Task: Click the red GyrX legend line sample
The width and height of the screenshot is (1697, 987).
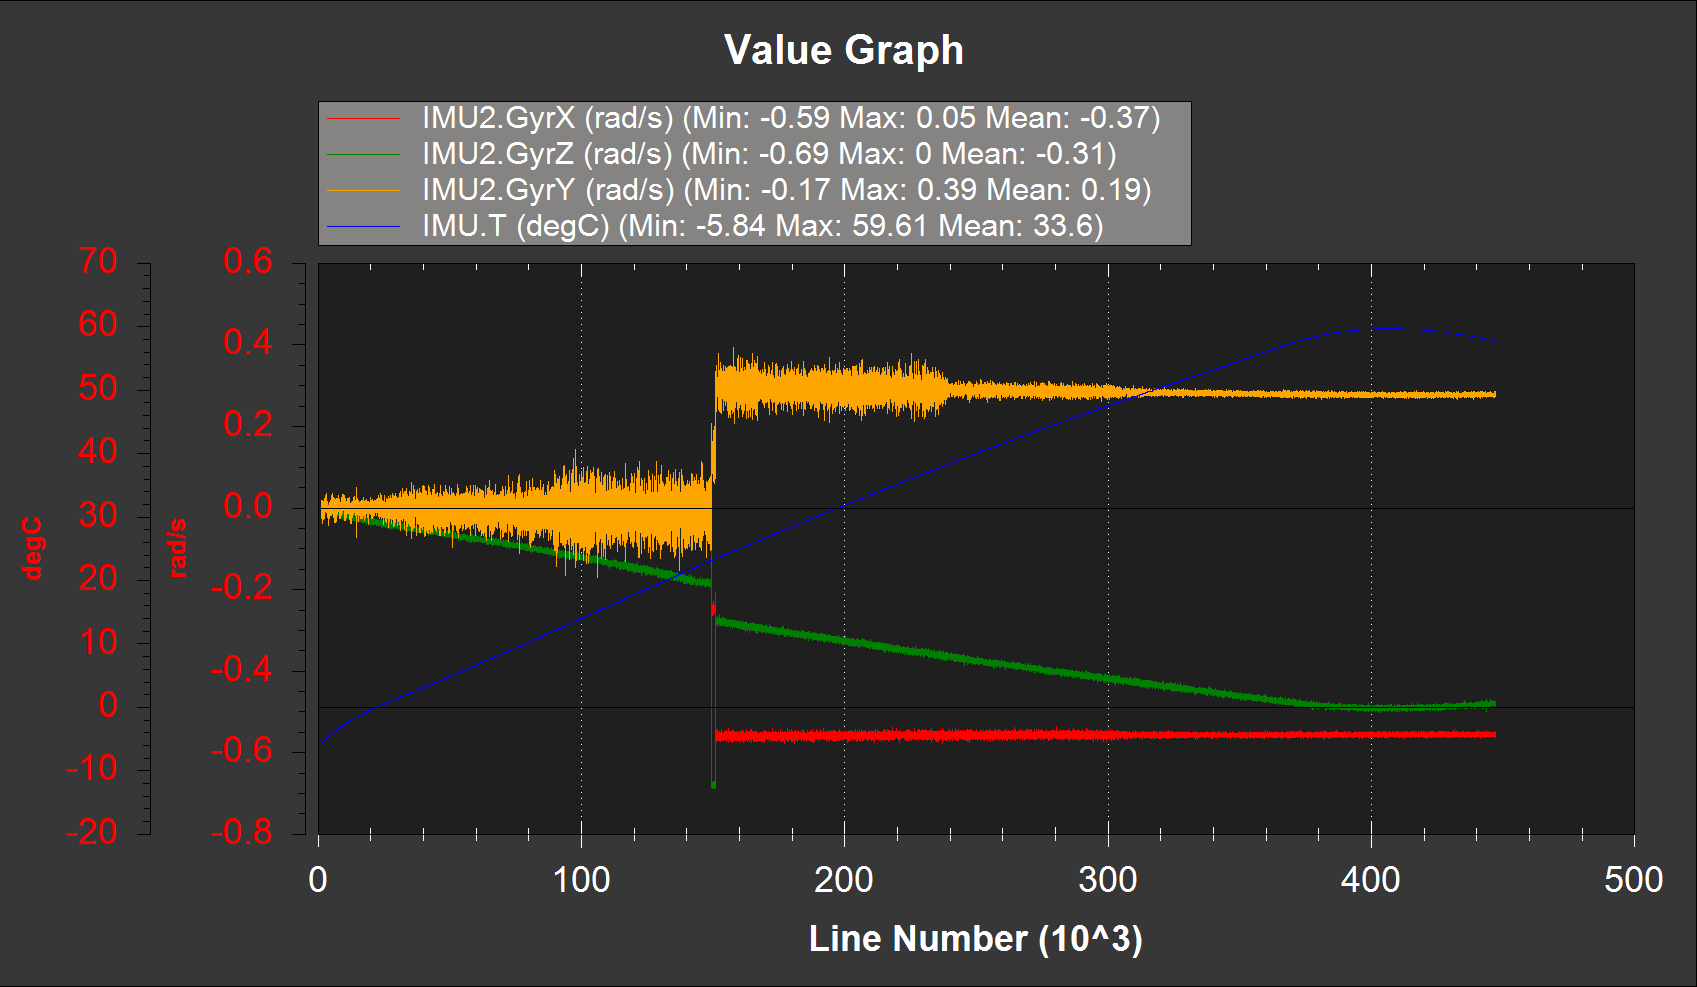Action: [363, 119]
